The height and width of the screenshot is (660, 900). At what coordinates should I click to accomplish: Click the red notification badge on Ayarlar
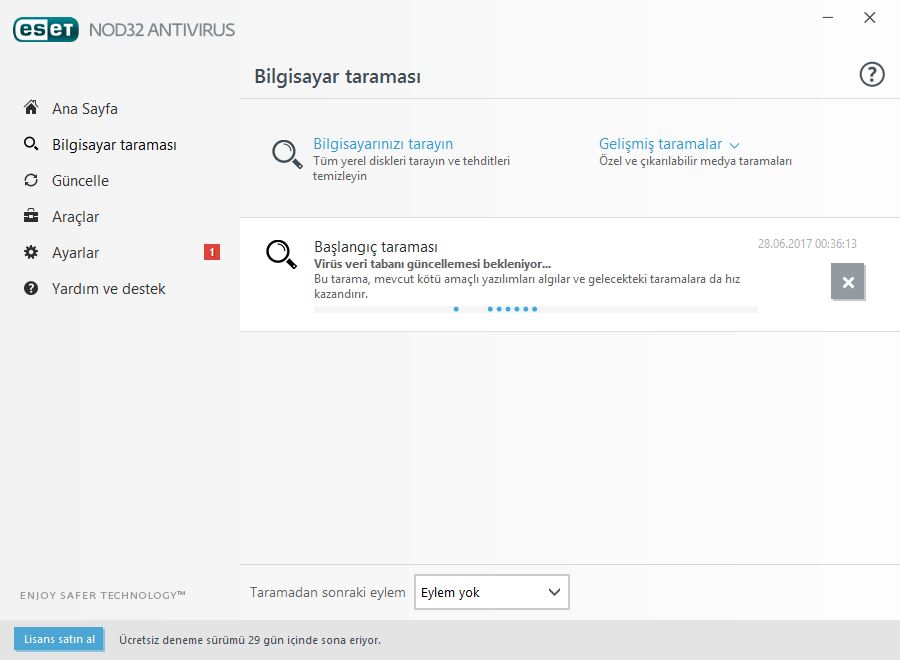(212, 252)
